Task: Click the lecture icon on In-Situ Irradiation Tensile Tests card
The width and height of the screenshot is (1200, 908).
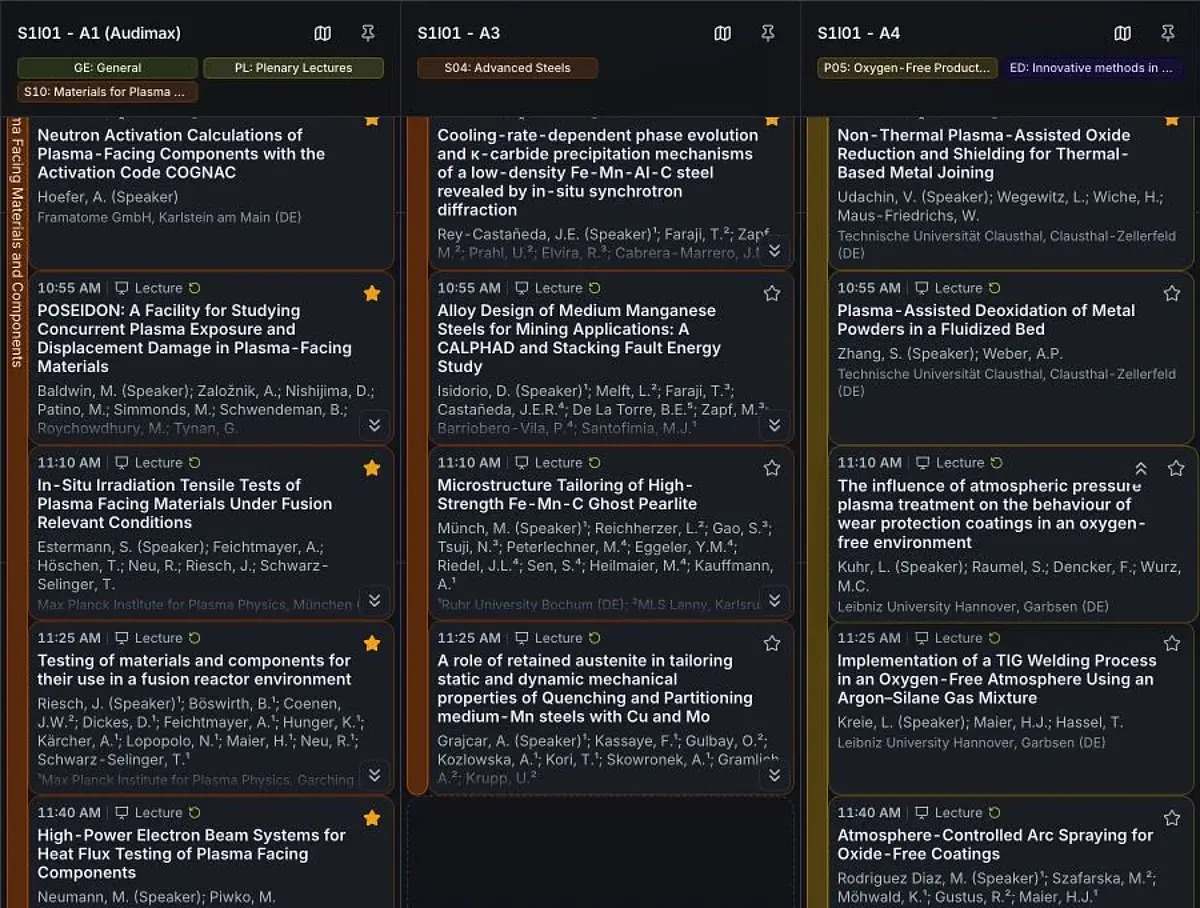Action: tap(121, 463)
